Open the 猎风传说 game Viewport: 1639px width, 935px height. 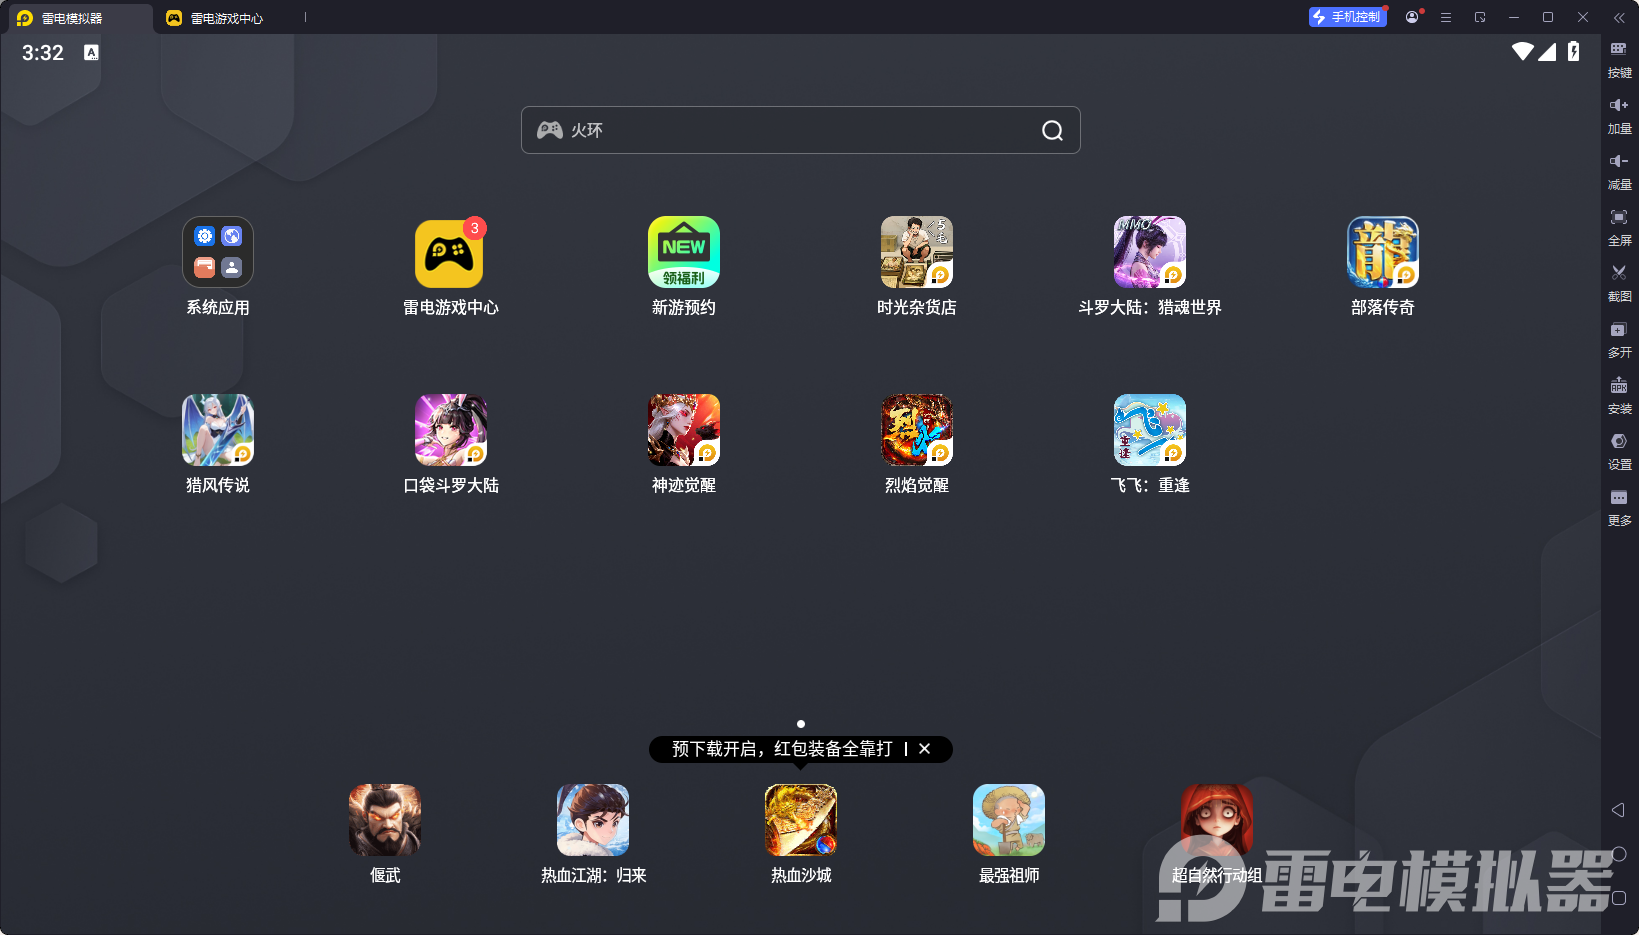click(x=218, y=430)
